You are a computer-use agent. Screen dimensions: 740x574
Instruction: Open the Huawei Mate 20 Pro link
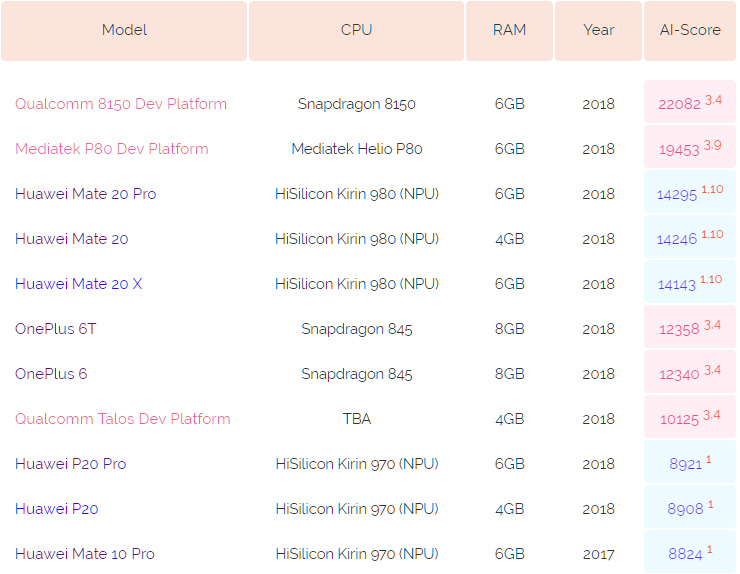click(x=85, y=194)
